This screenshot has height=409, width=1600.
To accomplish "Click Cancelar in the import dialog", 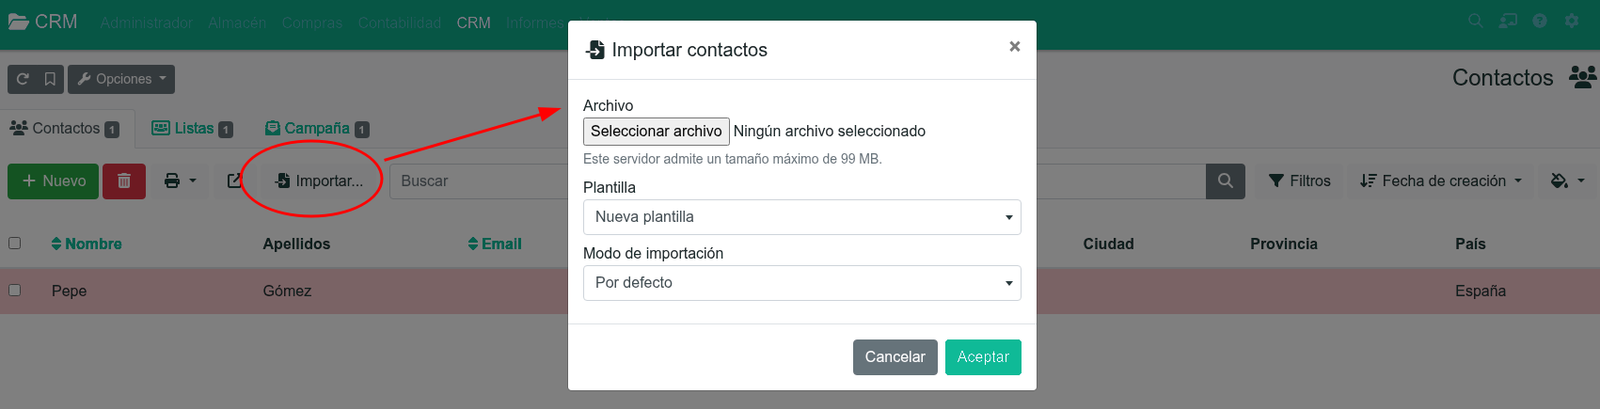I will click(x=895, y=357).
